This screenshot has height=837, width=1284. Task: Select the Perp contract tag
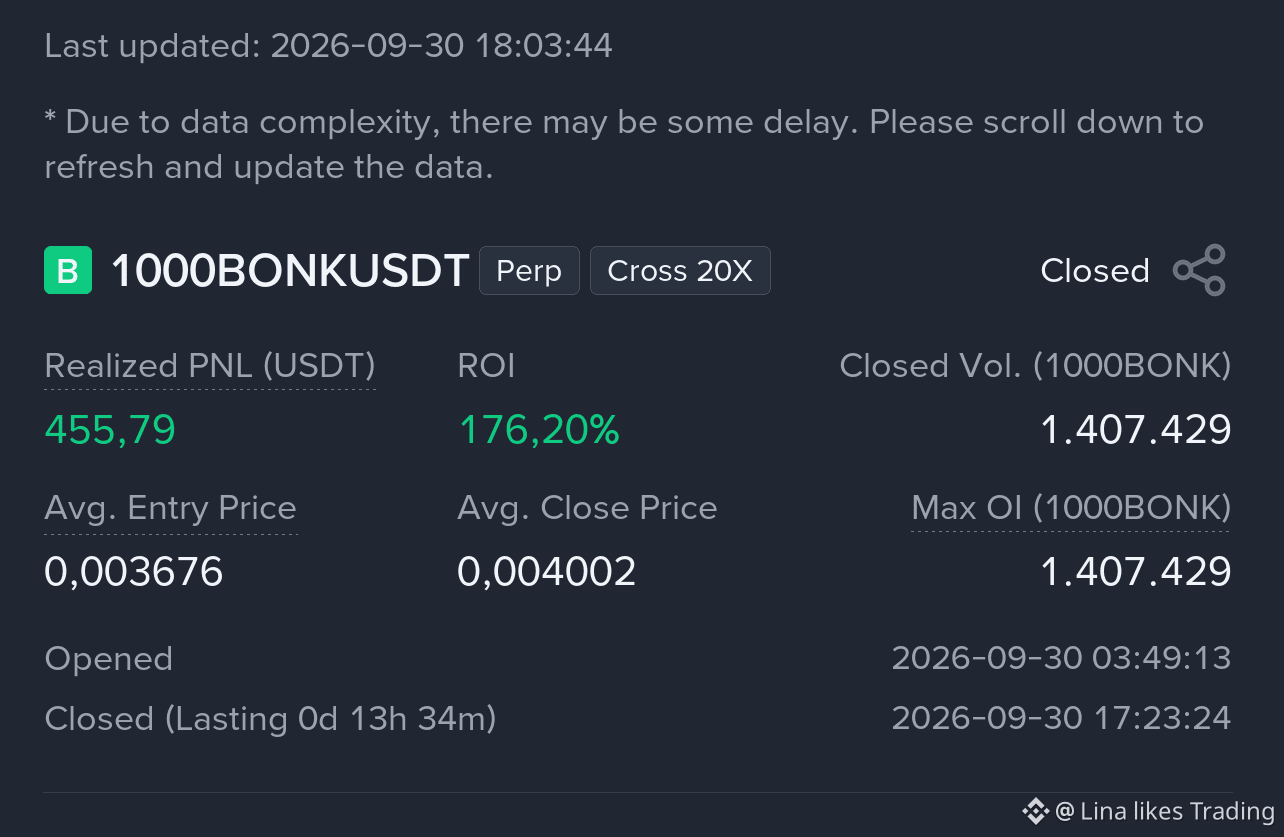coord(529,271)
